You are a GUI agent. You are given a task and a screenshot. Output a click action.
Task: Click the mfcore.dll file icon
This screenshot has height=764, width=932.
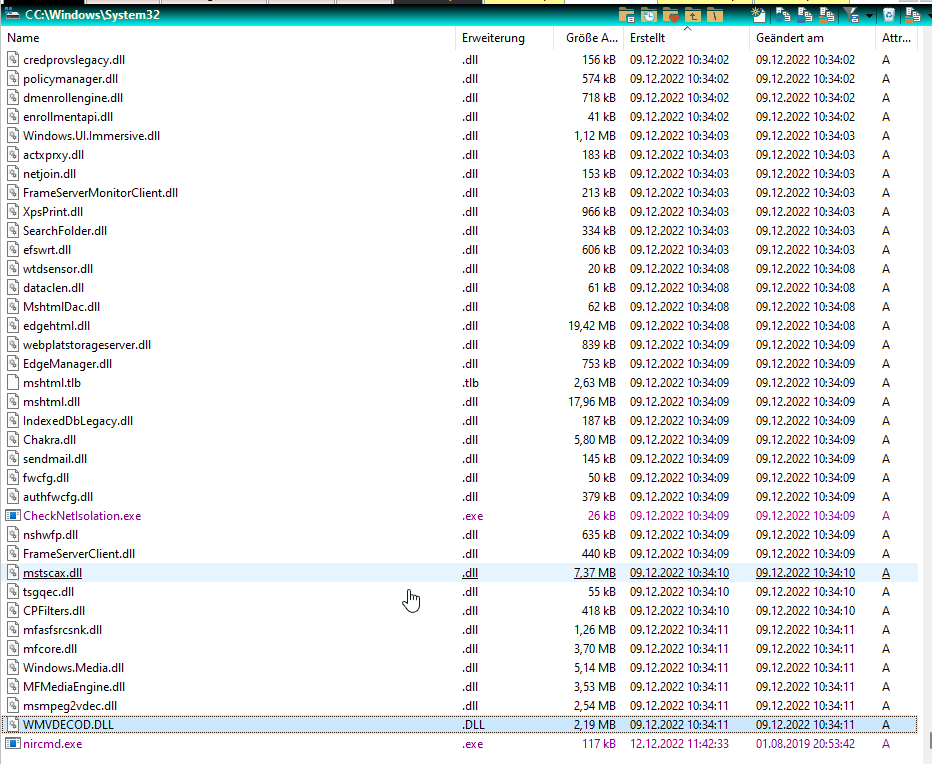click(x=12, y=649)
